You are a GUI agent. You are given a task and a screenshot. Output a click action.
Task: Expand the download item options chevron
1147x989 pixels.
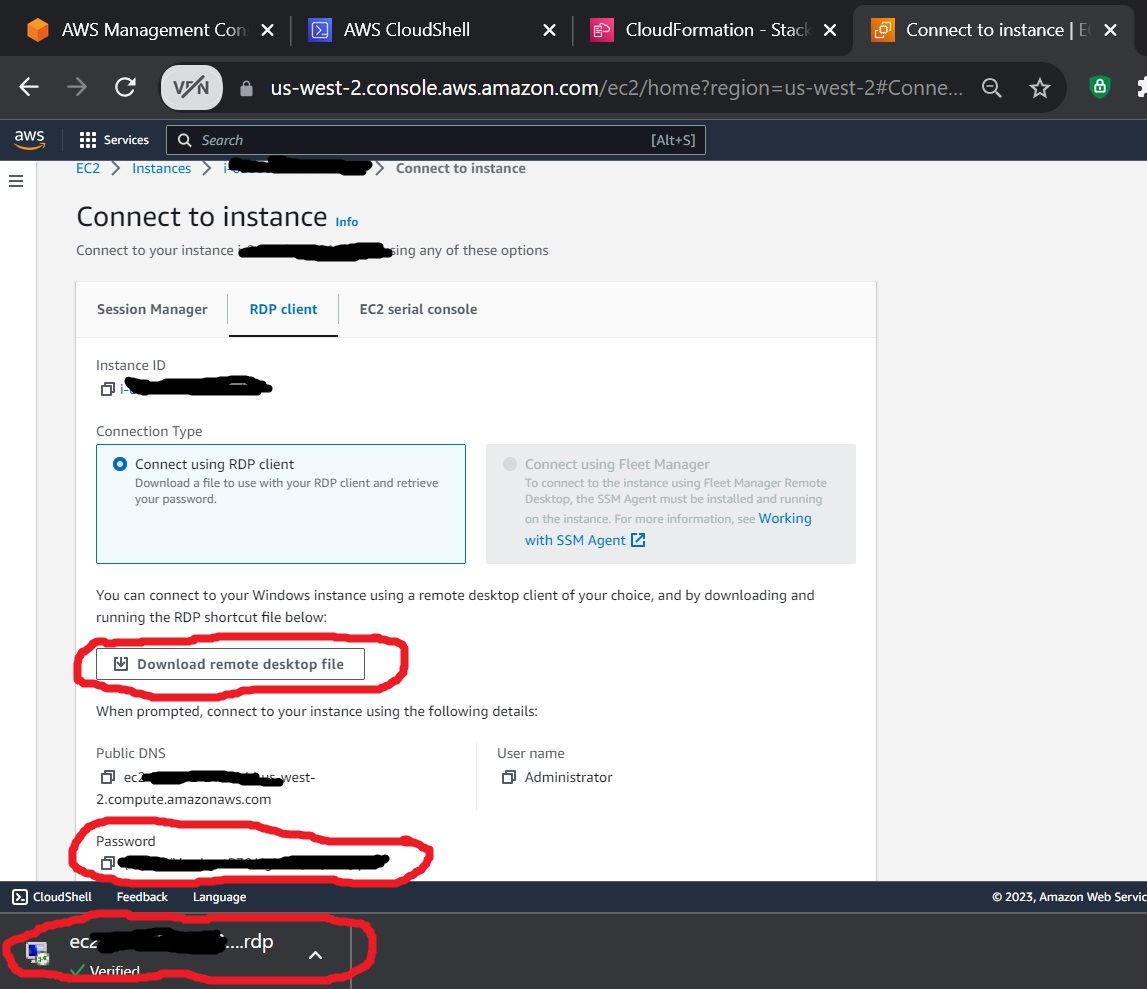point(315,955)
